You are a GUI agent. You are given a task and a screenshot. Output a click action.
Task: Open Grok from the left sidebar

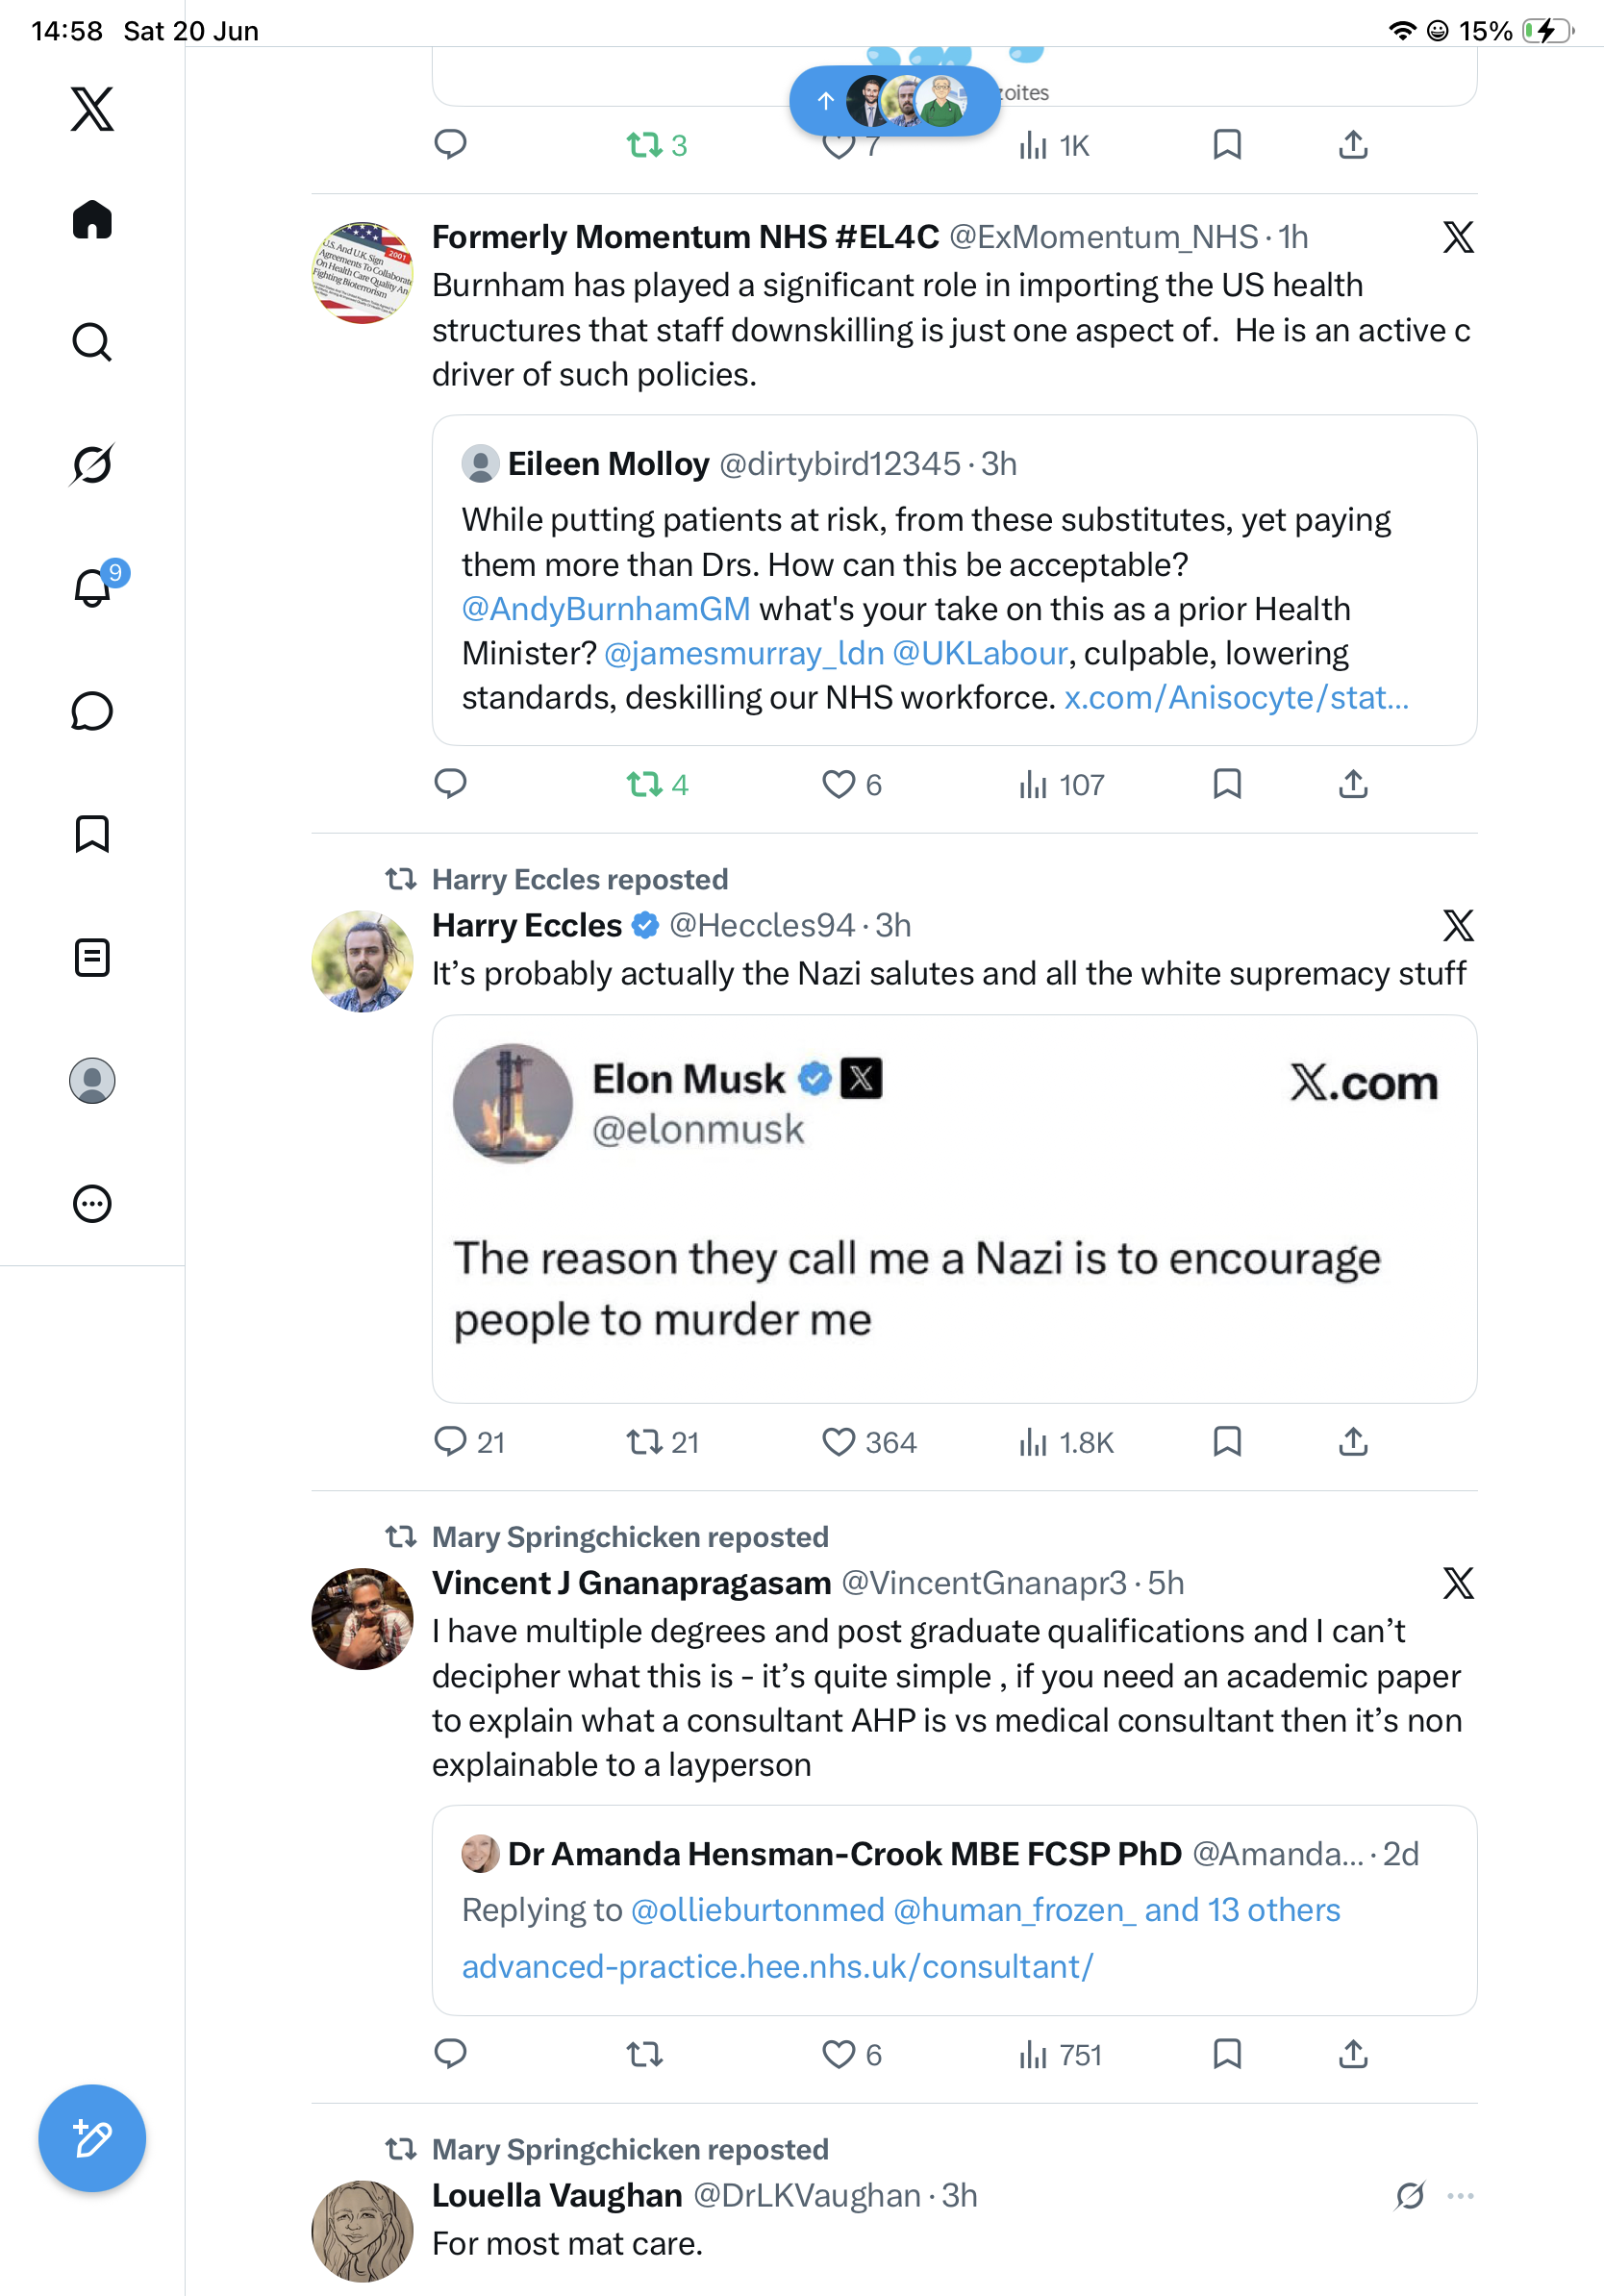[x=92, y=464]
